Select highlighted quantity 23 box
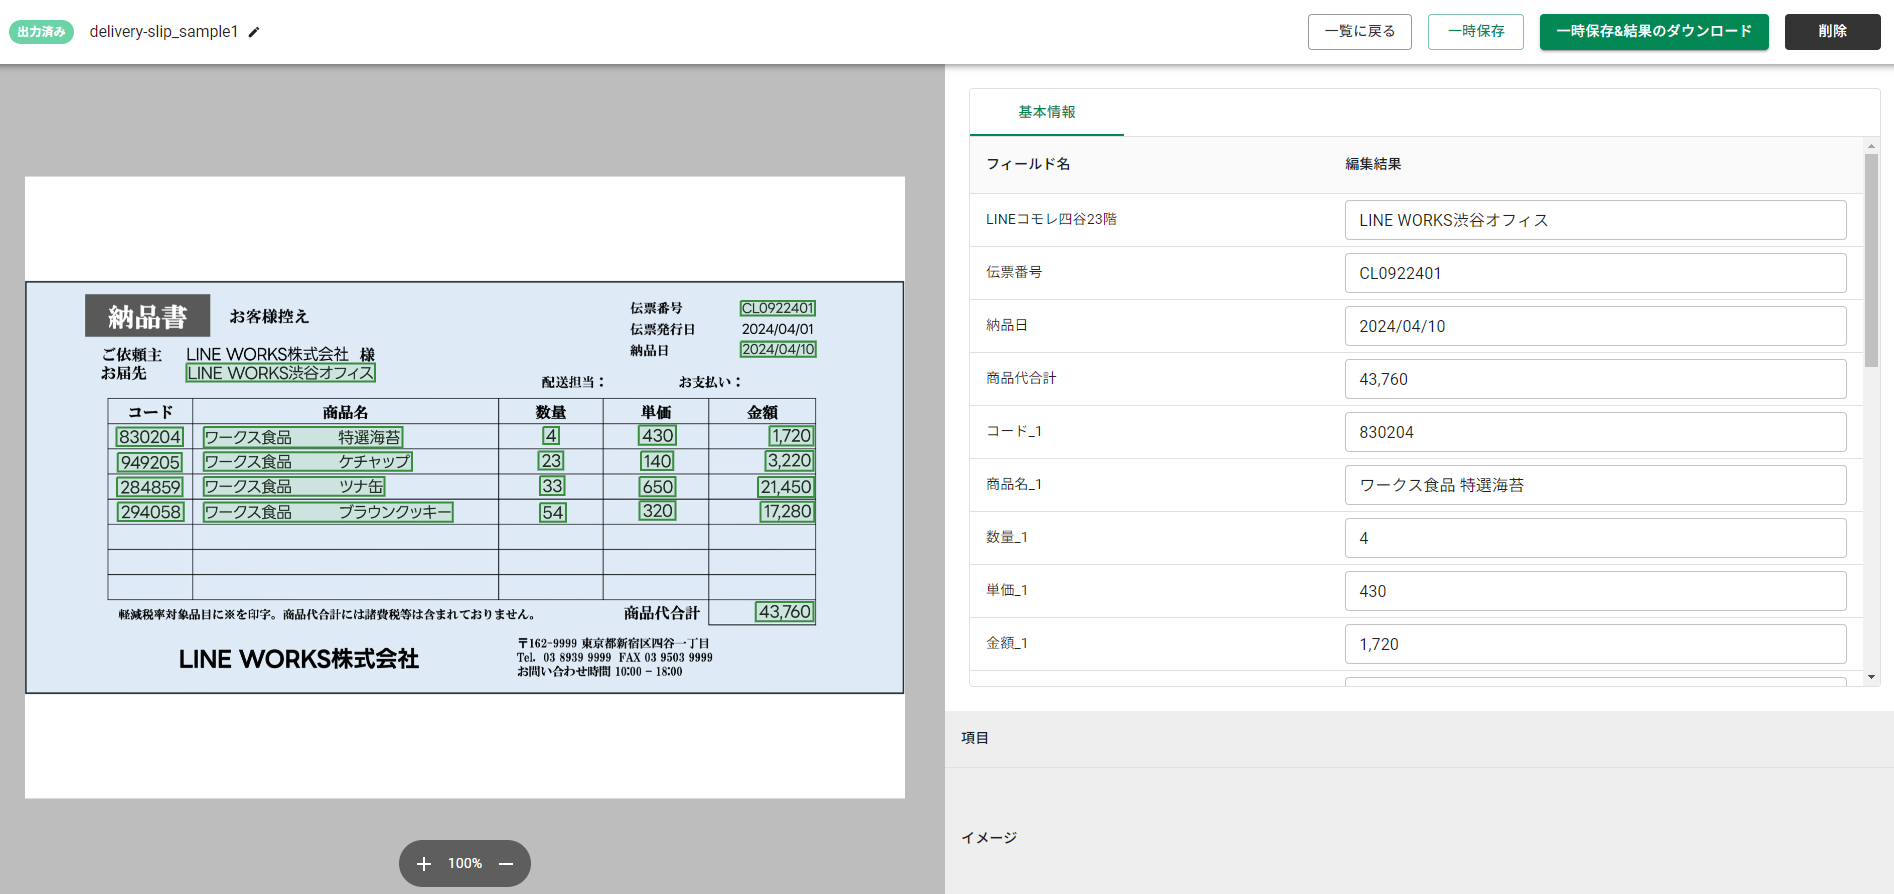Screen dimensions: 1894x894 point(551,461)
